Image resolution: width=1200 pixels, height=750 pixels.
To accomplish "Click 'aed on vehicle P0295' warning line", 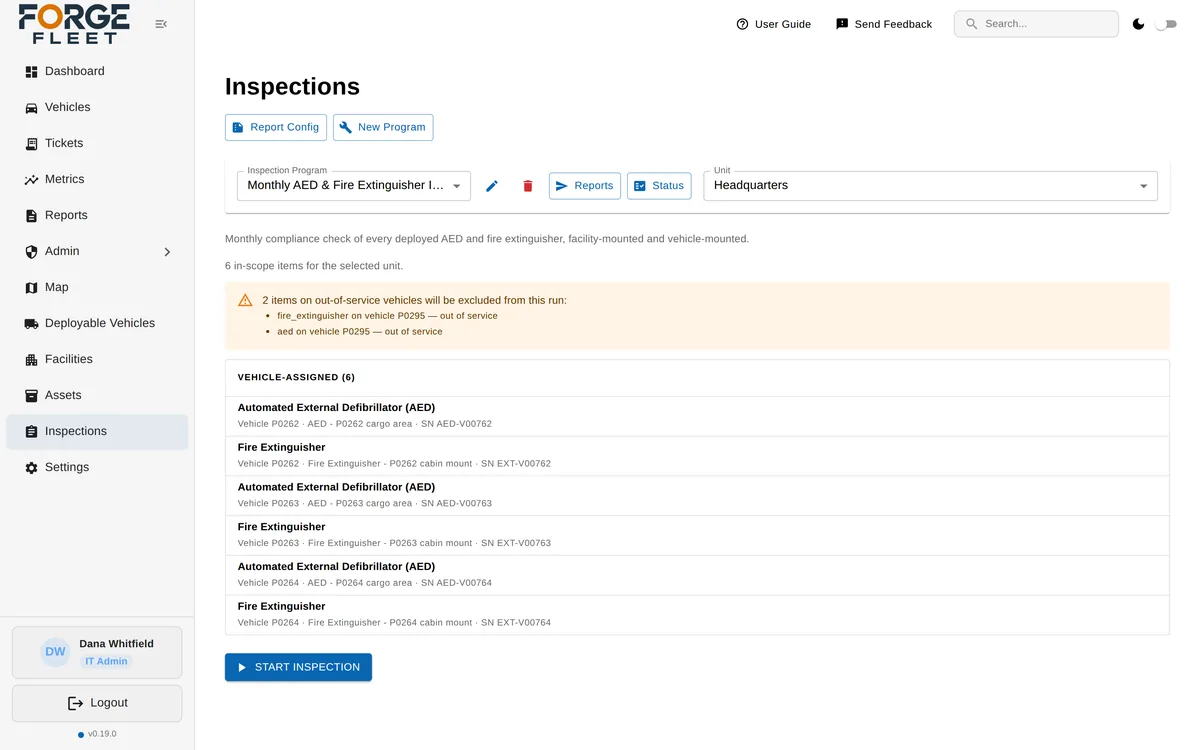I will 360,332.
